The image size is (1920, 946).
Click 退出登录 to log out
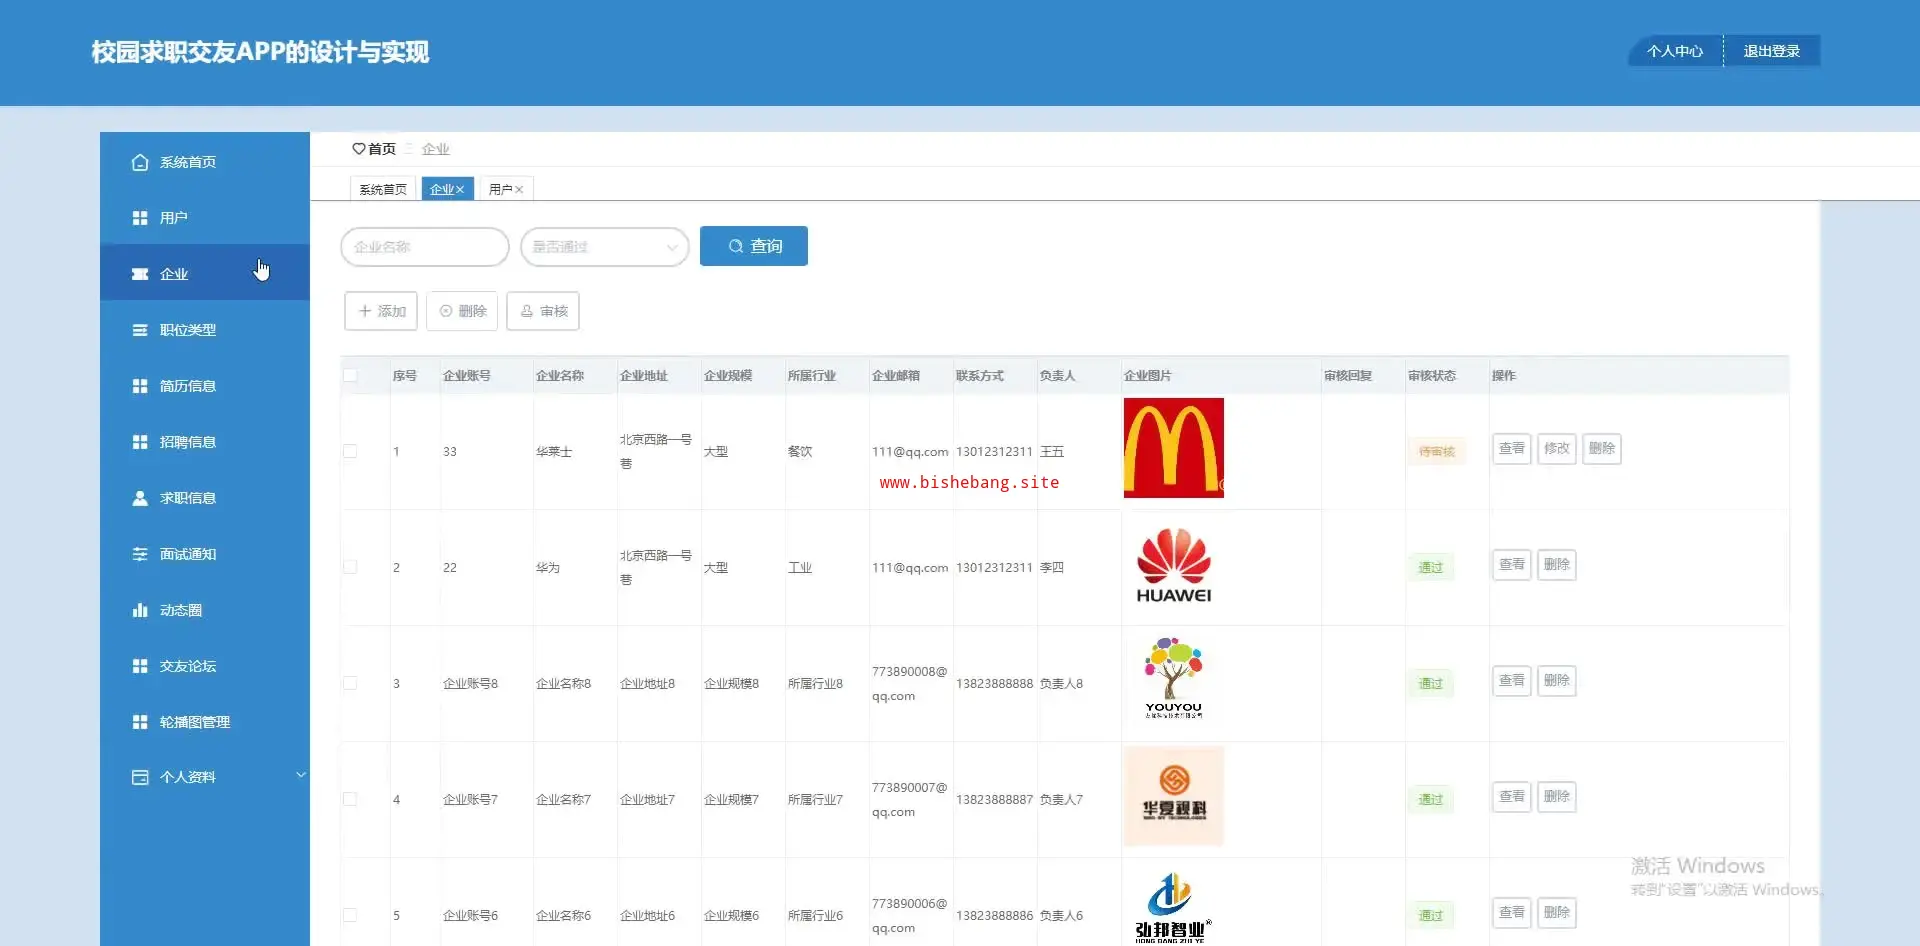click(x=1772, y=51)
